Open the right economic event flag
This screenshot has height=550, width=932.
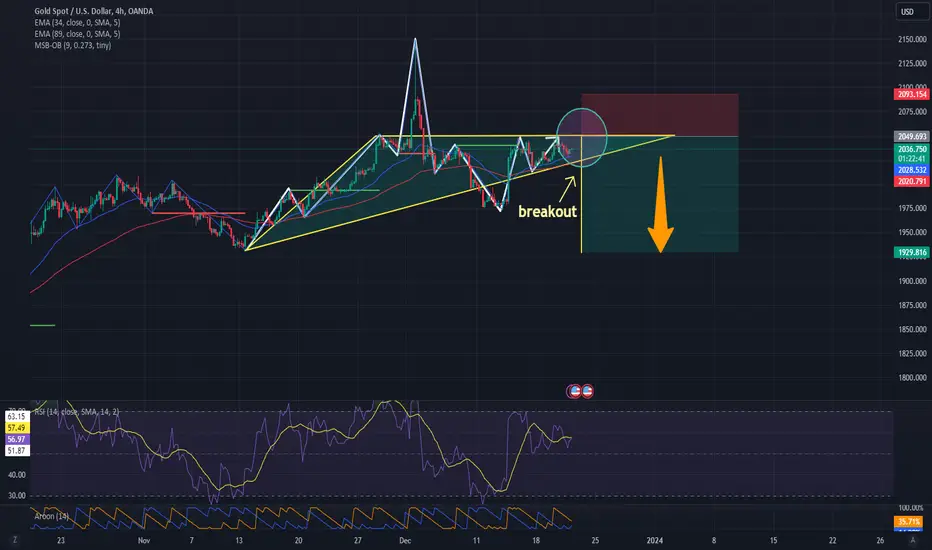pyautogui.click(x=587, y=391)
